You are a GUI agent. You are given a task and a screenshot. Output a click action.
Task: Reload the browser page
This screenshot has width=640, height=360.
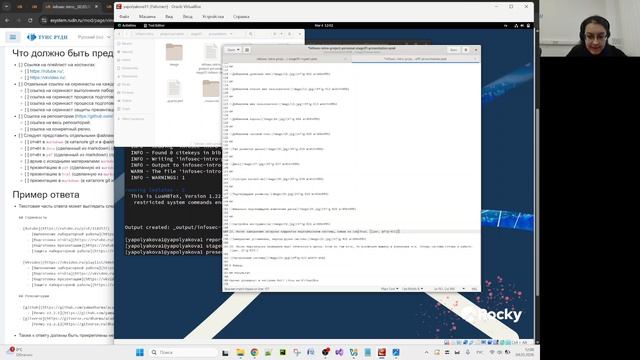(30, 20)
